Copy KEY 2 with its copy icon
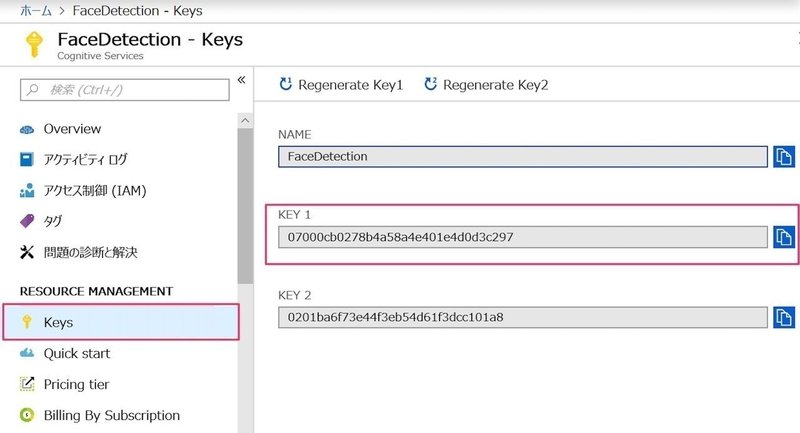Screen dimensions: 800x433 tap(784, 317)
